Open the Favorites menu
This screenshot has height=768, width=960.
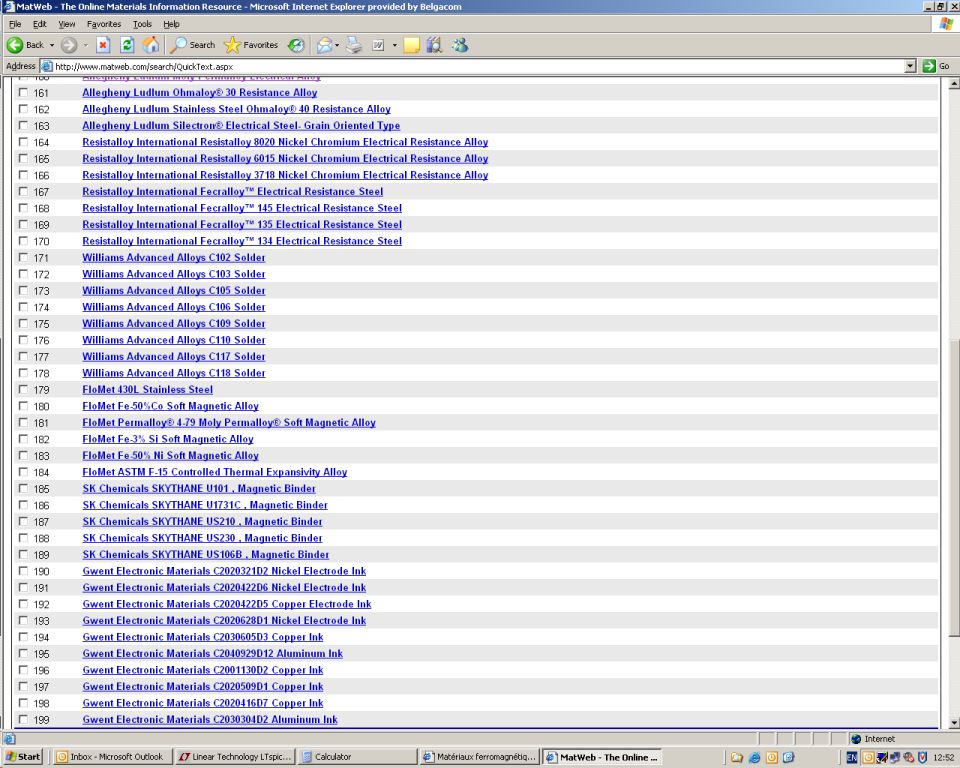click(x=104, y=24)
